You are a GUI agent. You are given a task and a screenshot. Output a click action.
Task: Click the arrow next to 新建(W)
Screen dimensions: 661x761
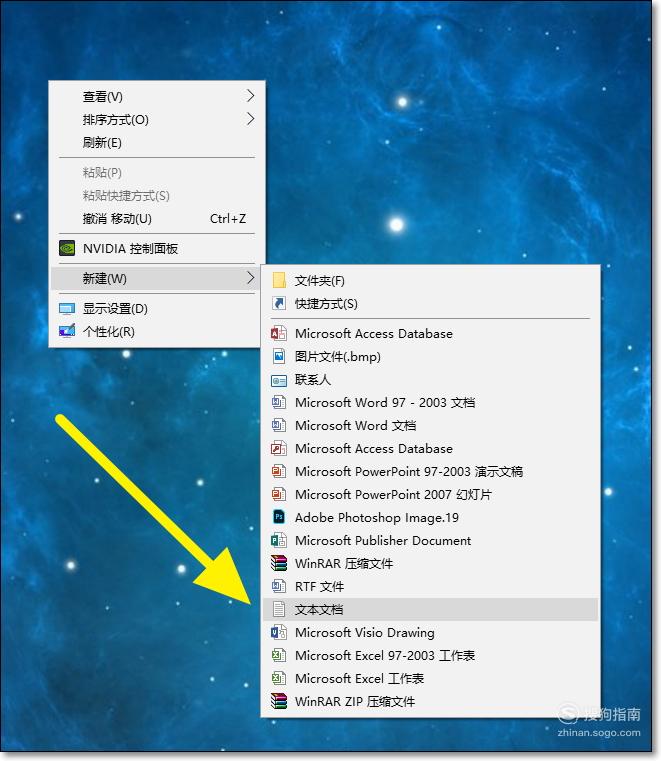click(x=250, y=278)
